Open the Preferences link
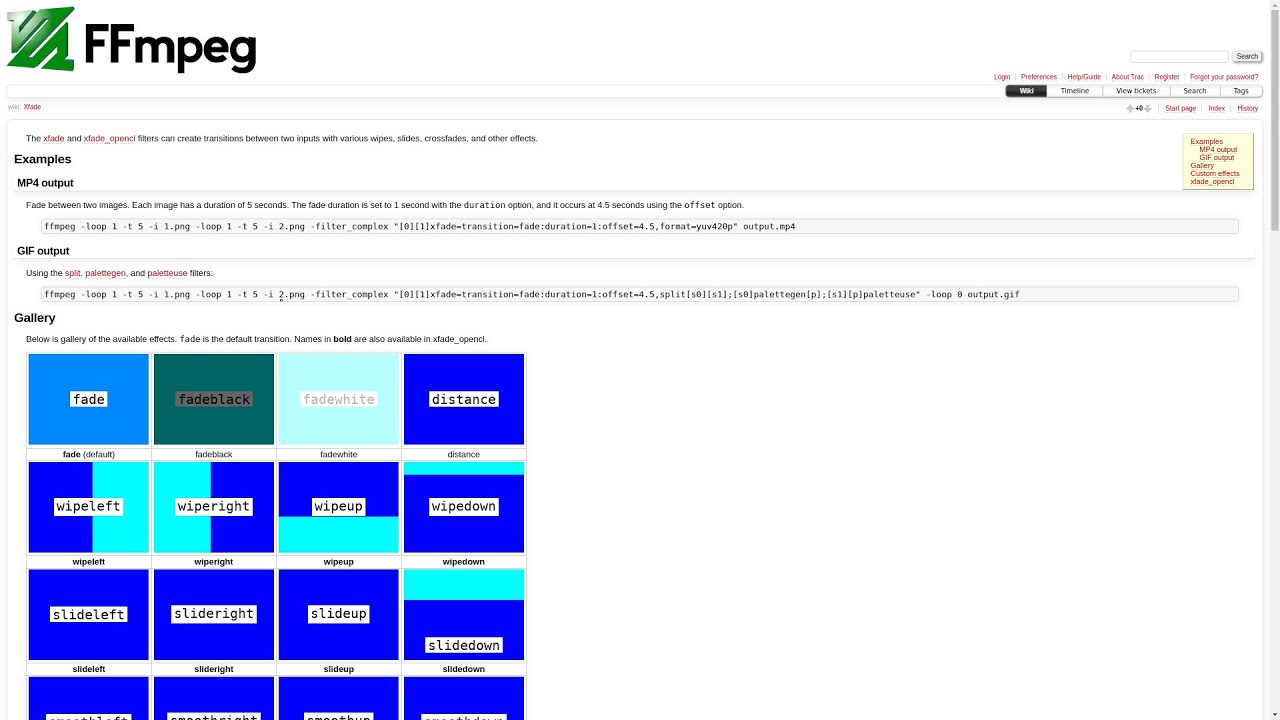The width and height of the screenshot is (1280, 720). pyautogui.click(x=1039, y=77)
